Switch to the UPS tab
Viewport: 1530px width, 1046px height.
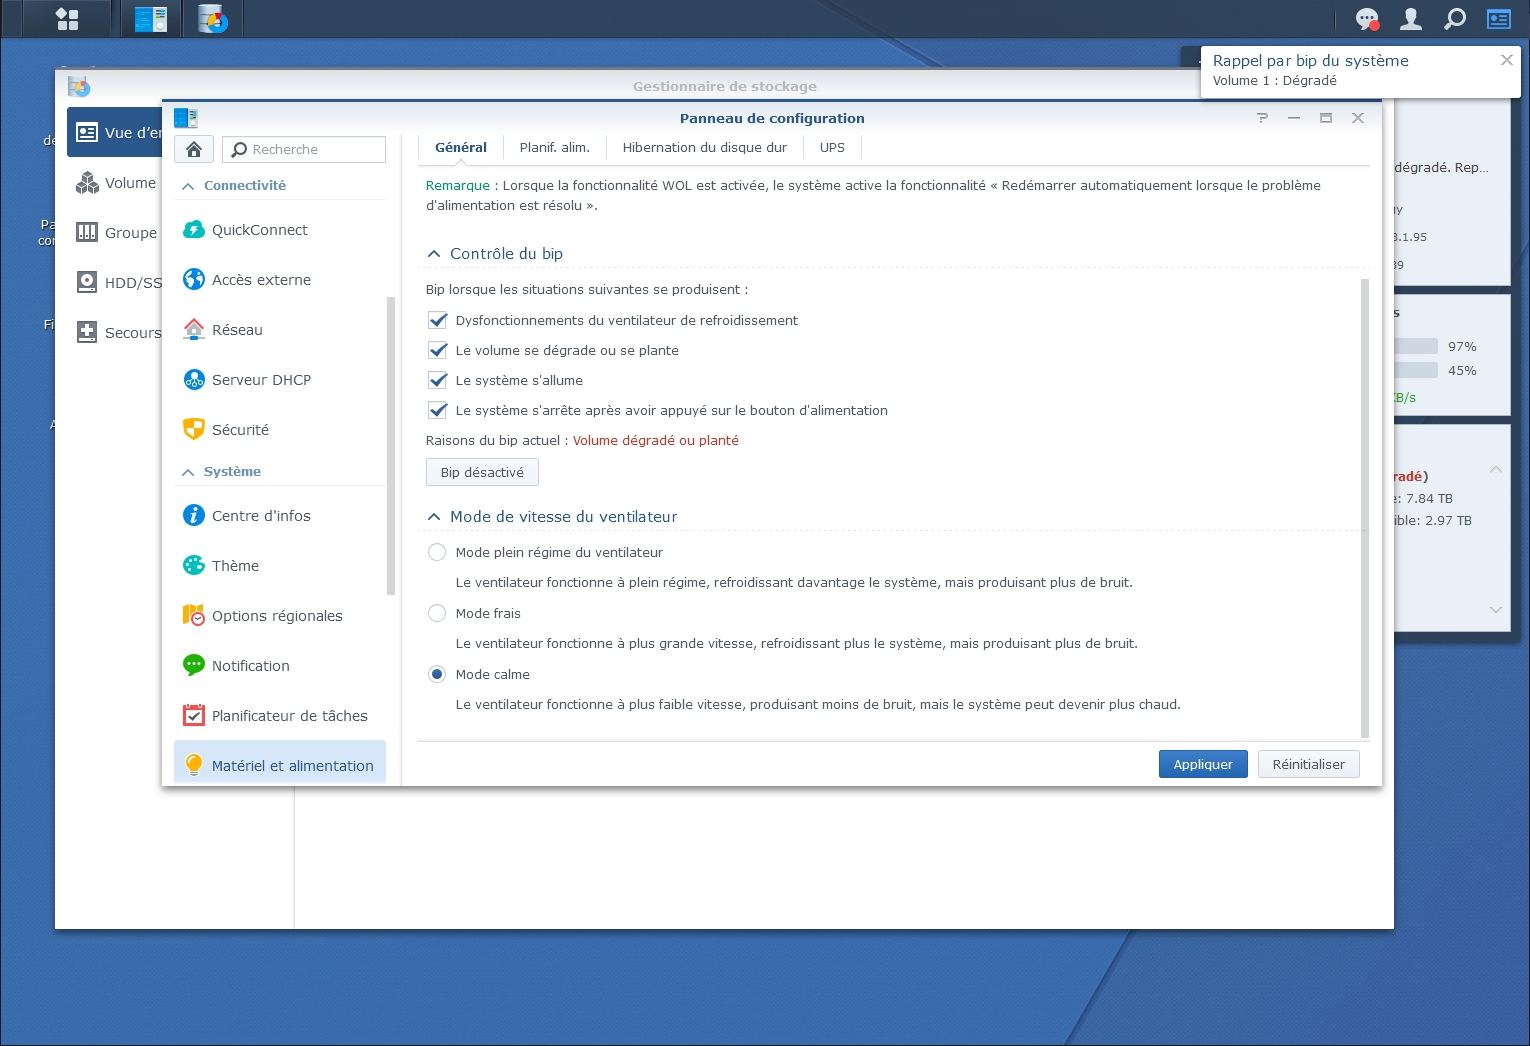832,147
